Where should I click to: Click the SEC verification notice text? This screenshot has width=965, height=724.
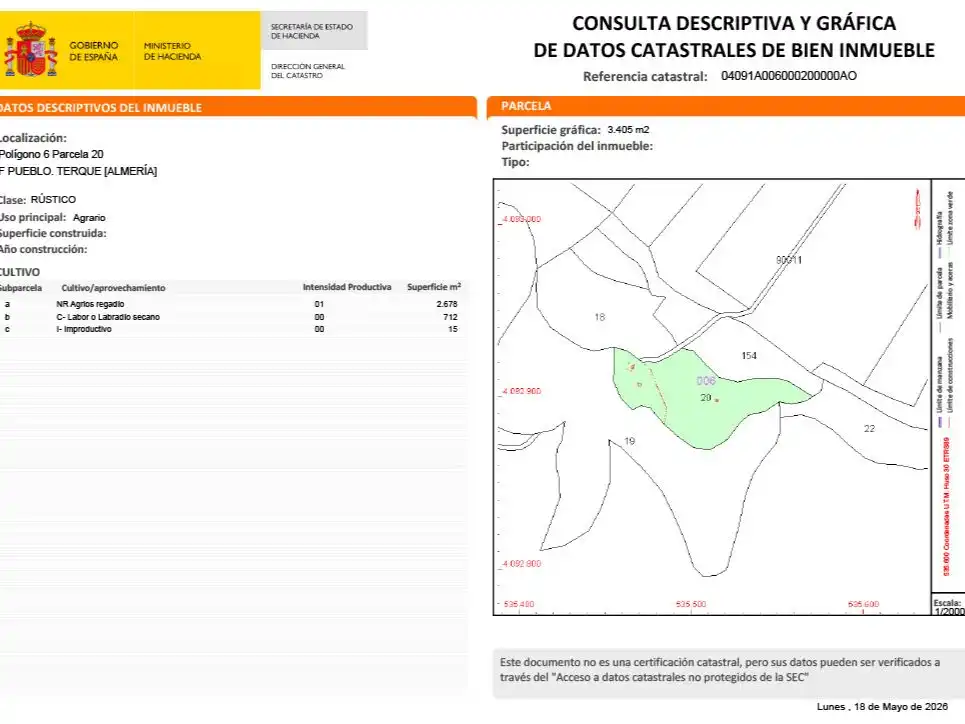(719, 670)
